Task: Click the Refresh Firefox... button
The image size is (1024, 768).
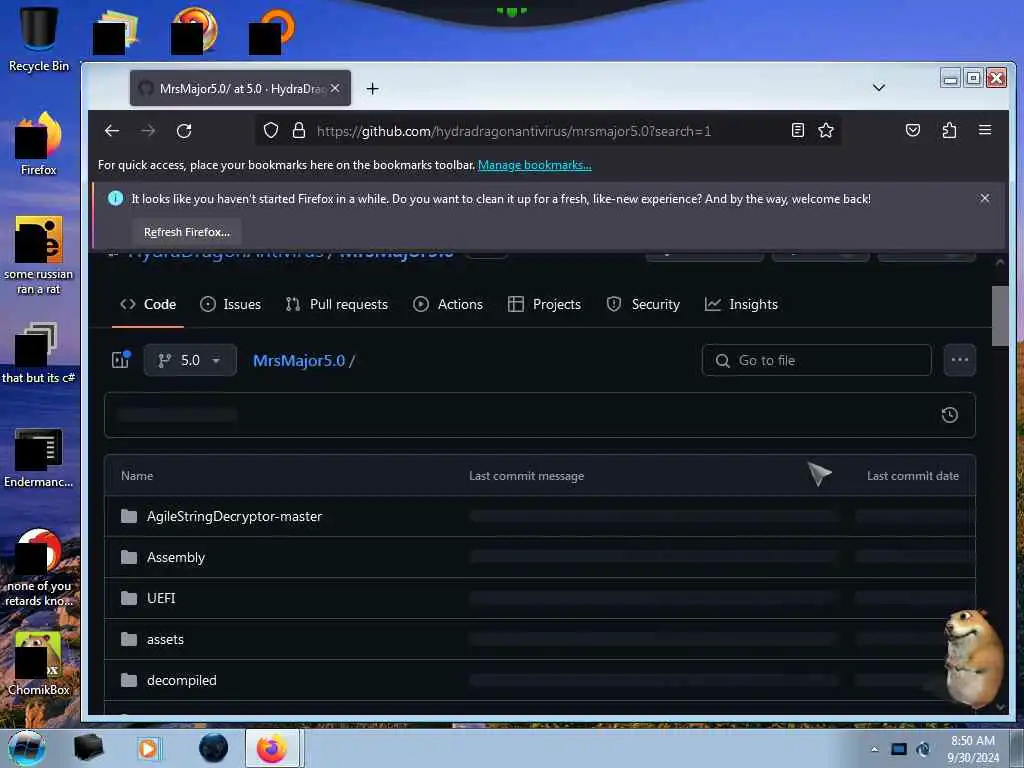Action: pos(187,232)
